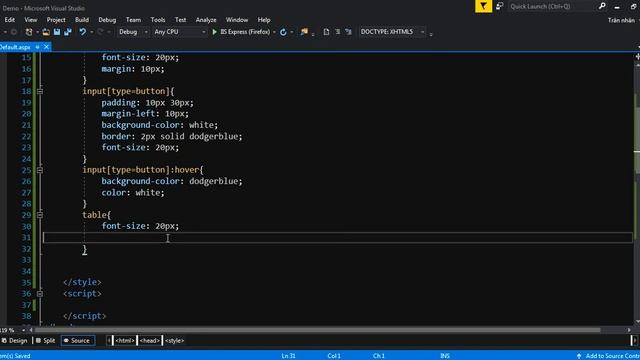Image resolution: width=640 pixels, height=360 pixels.
Task: Click the split editor handle above scrollbar
Action: [x=637, y=57]
